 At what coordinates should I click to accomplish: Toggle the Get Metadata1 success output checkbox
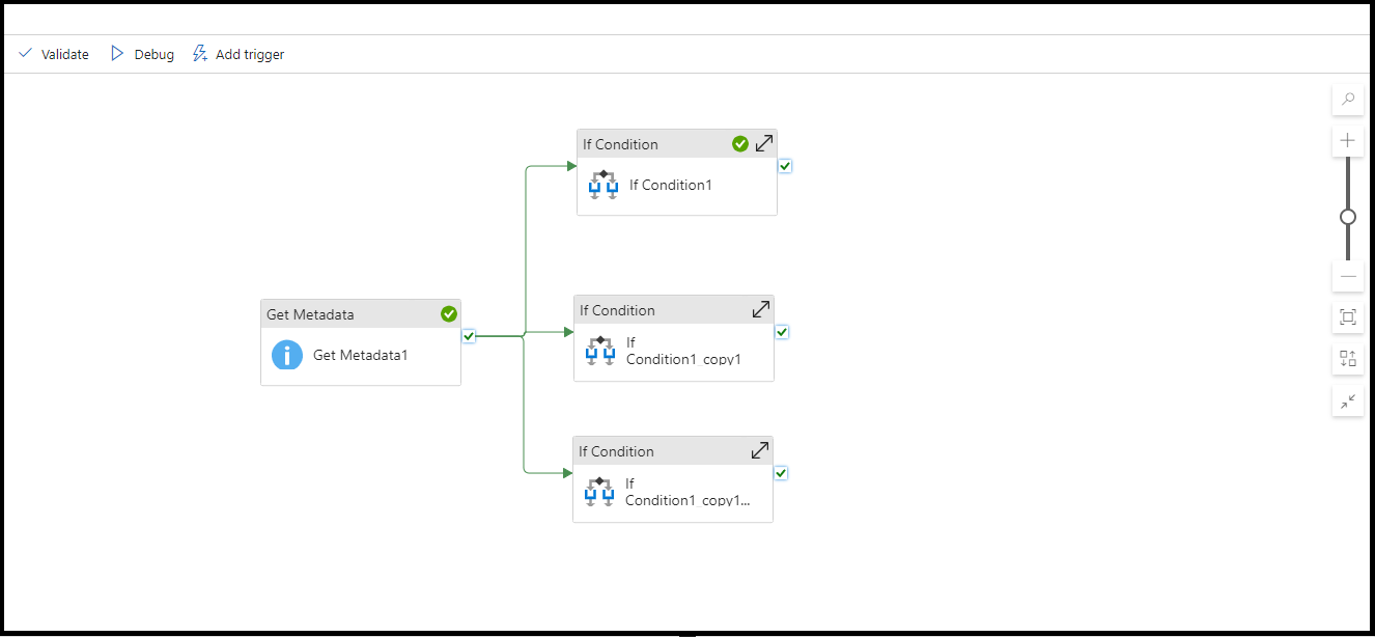pos(469,336)
